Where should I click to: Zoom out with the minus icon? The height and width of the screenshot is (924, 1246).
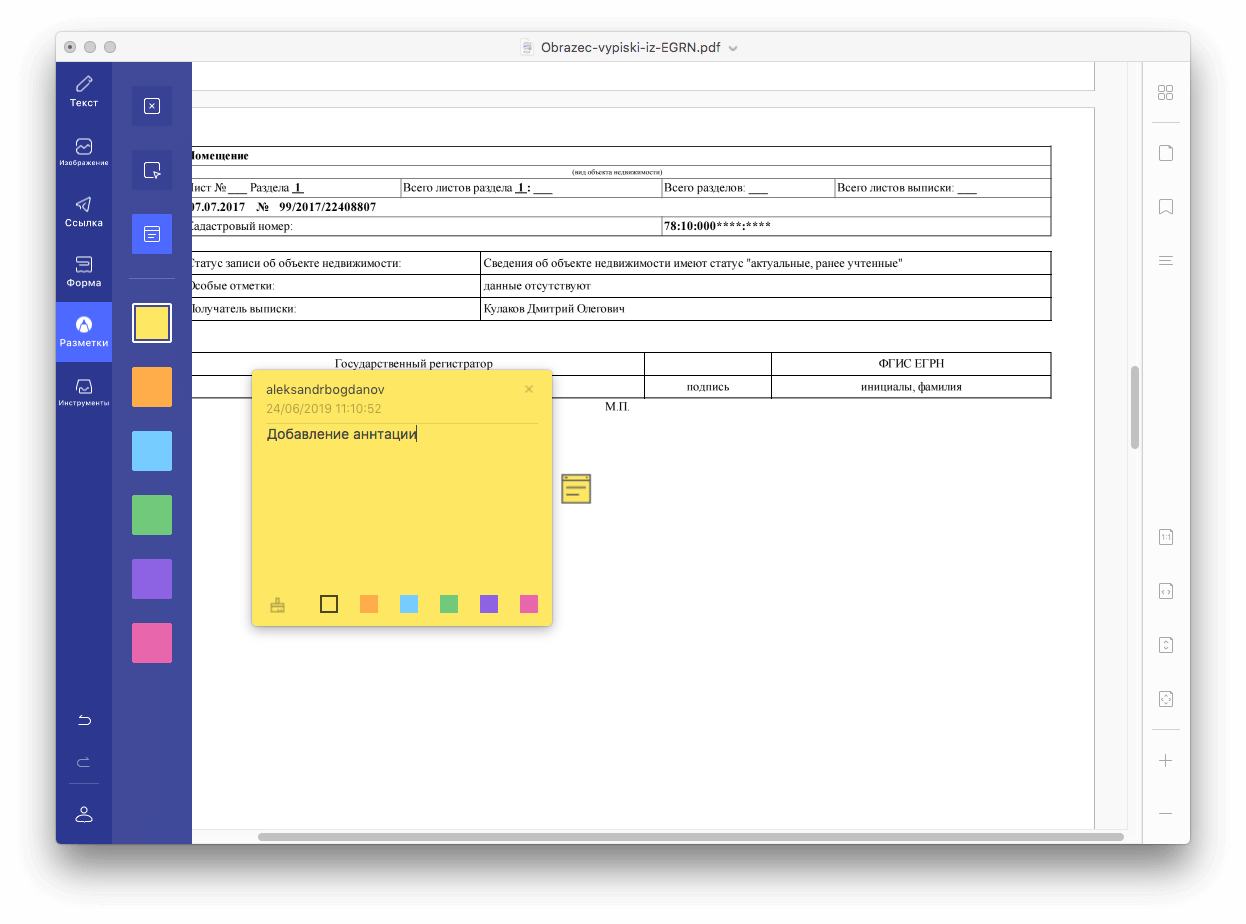point(1165,813)
